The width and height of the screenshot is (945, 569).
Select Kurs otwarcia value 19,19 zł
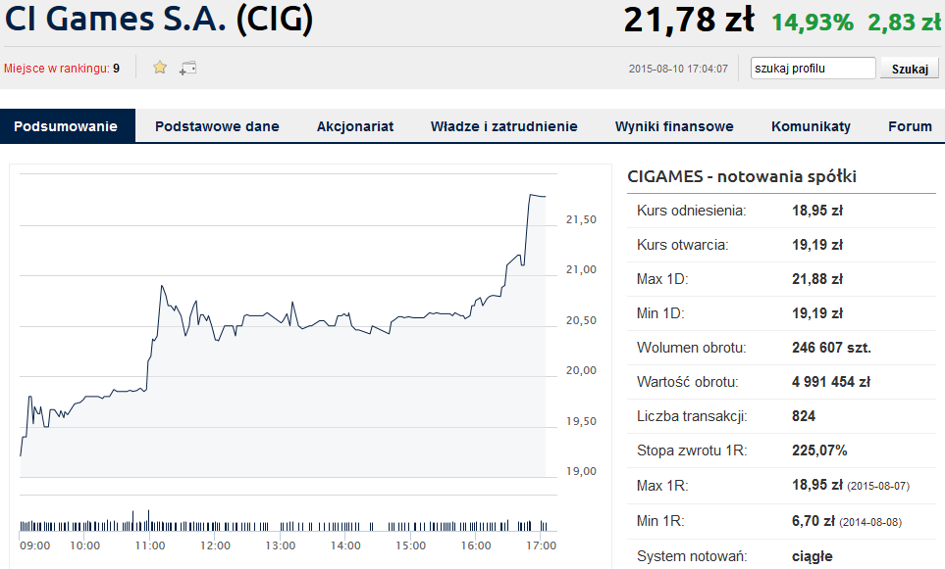pyautogui.click(x=817, y=245)
